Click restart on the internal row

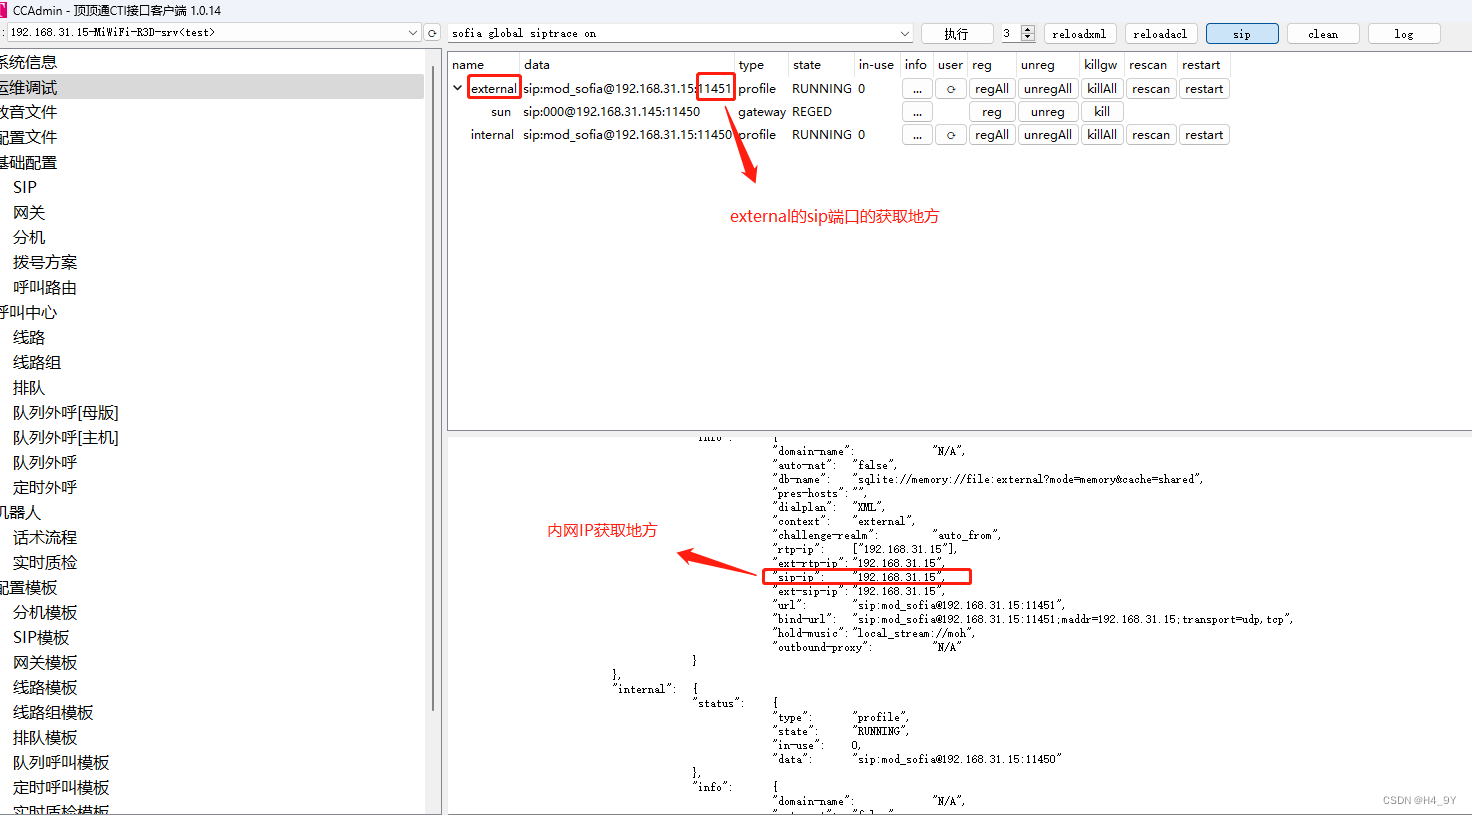pos(1204,135)
